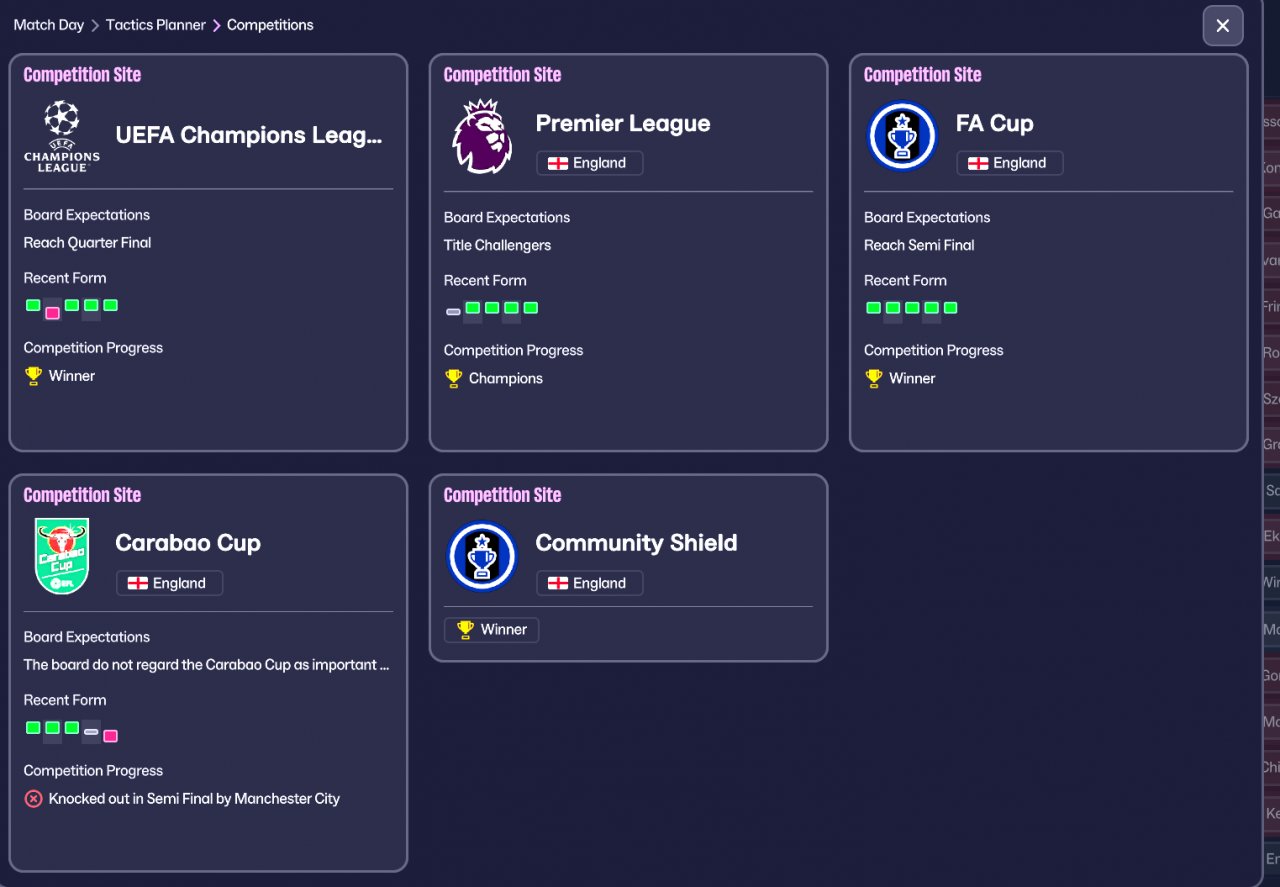Viewport: 1280px width, 887px height.
Task: Open the FA Cup competition title
Action: coord(995,123)
